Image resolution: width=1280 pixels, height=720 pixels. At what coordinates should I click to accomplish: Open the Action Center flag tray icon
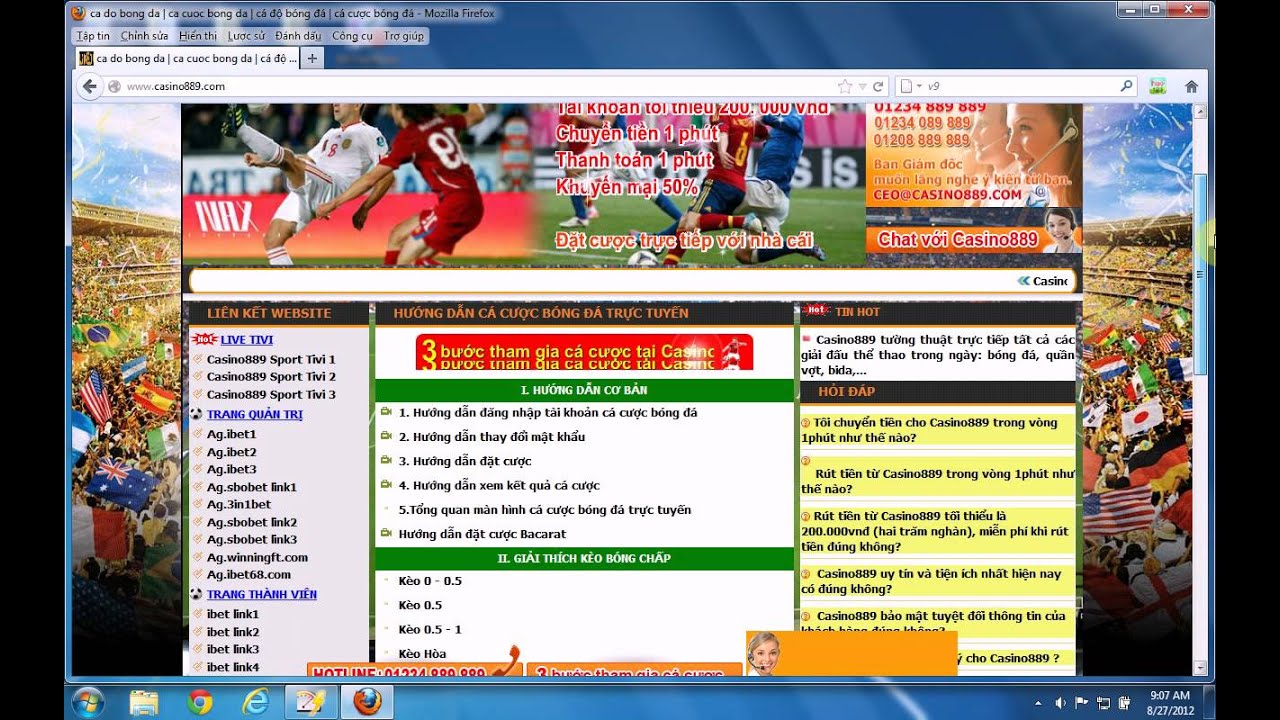click(1082, 703)
